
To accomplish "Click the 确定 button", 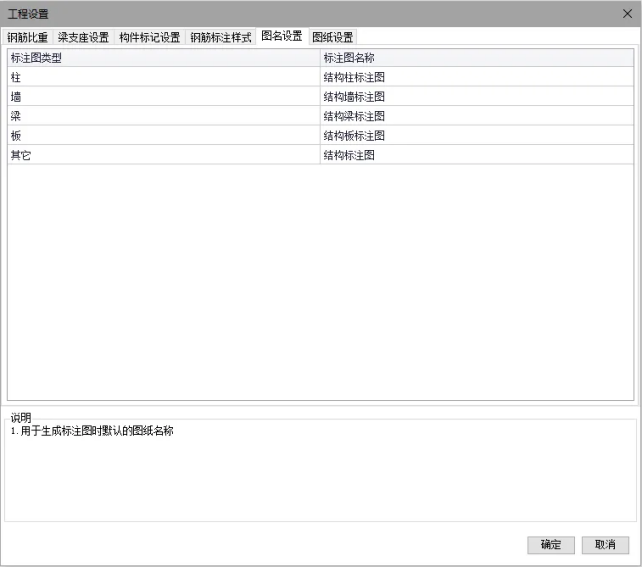I will [551, 545].
